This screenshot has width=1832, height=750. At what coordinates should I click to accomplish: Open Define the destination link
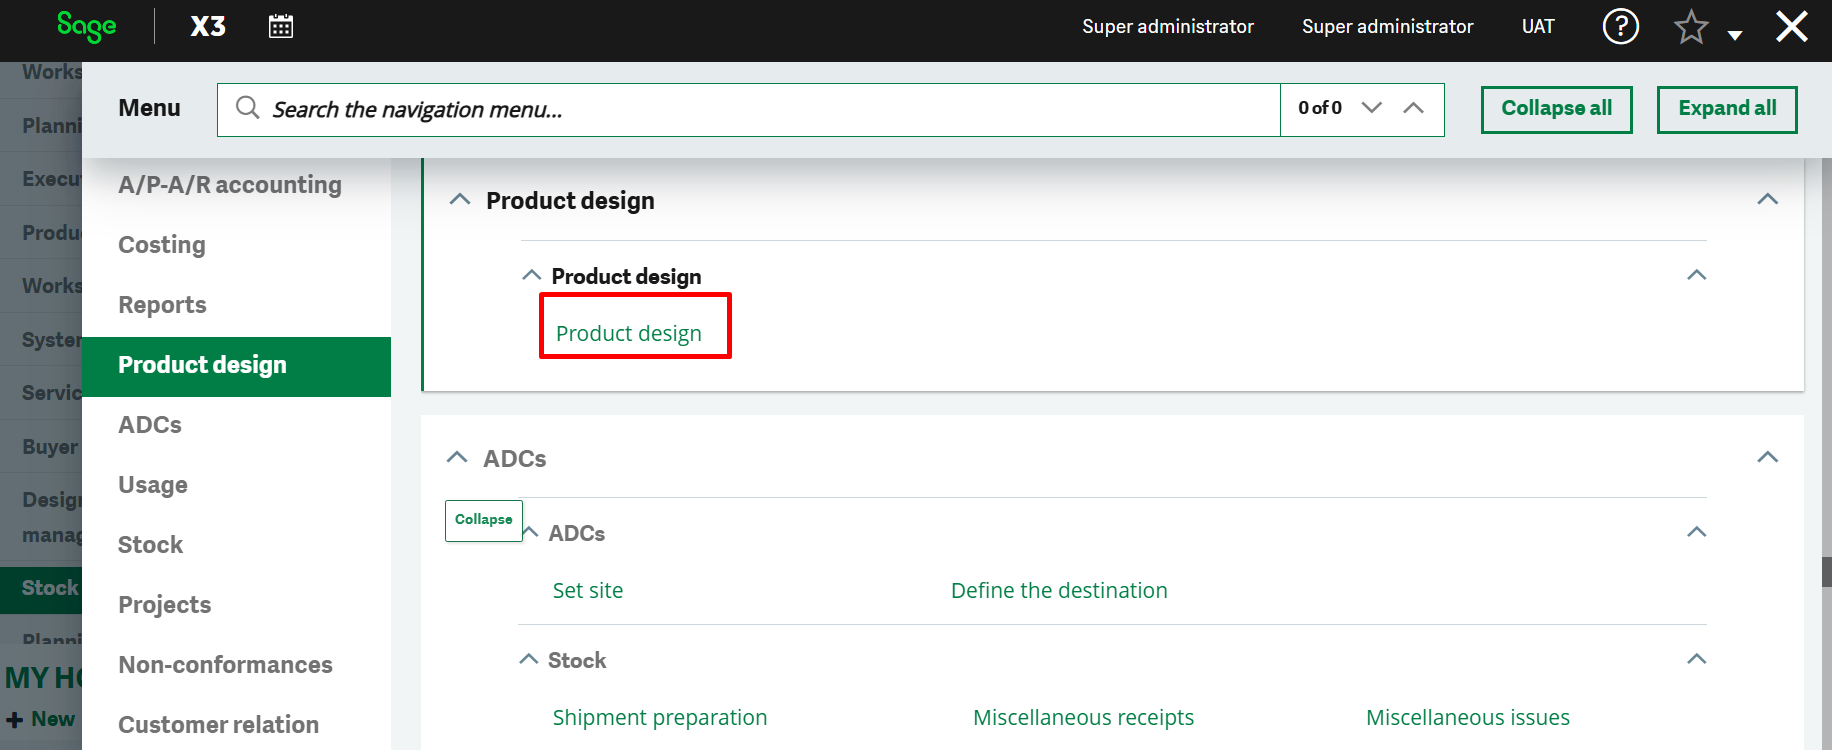(x=1059, y=590)
